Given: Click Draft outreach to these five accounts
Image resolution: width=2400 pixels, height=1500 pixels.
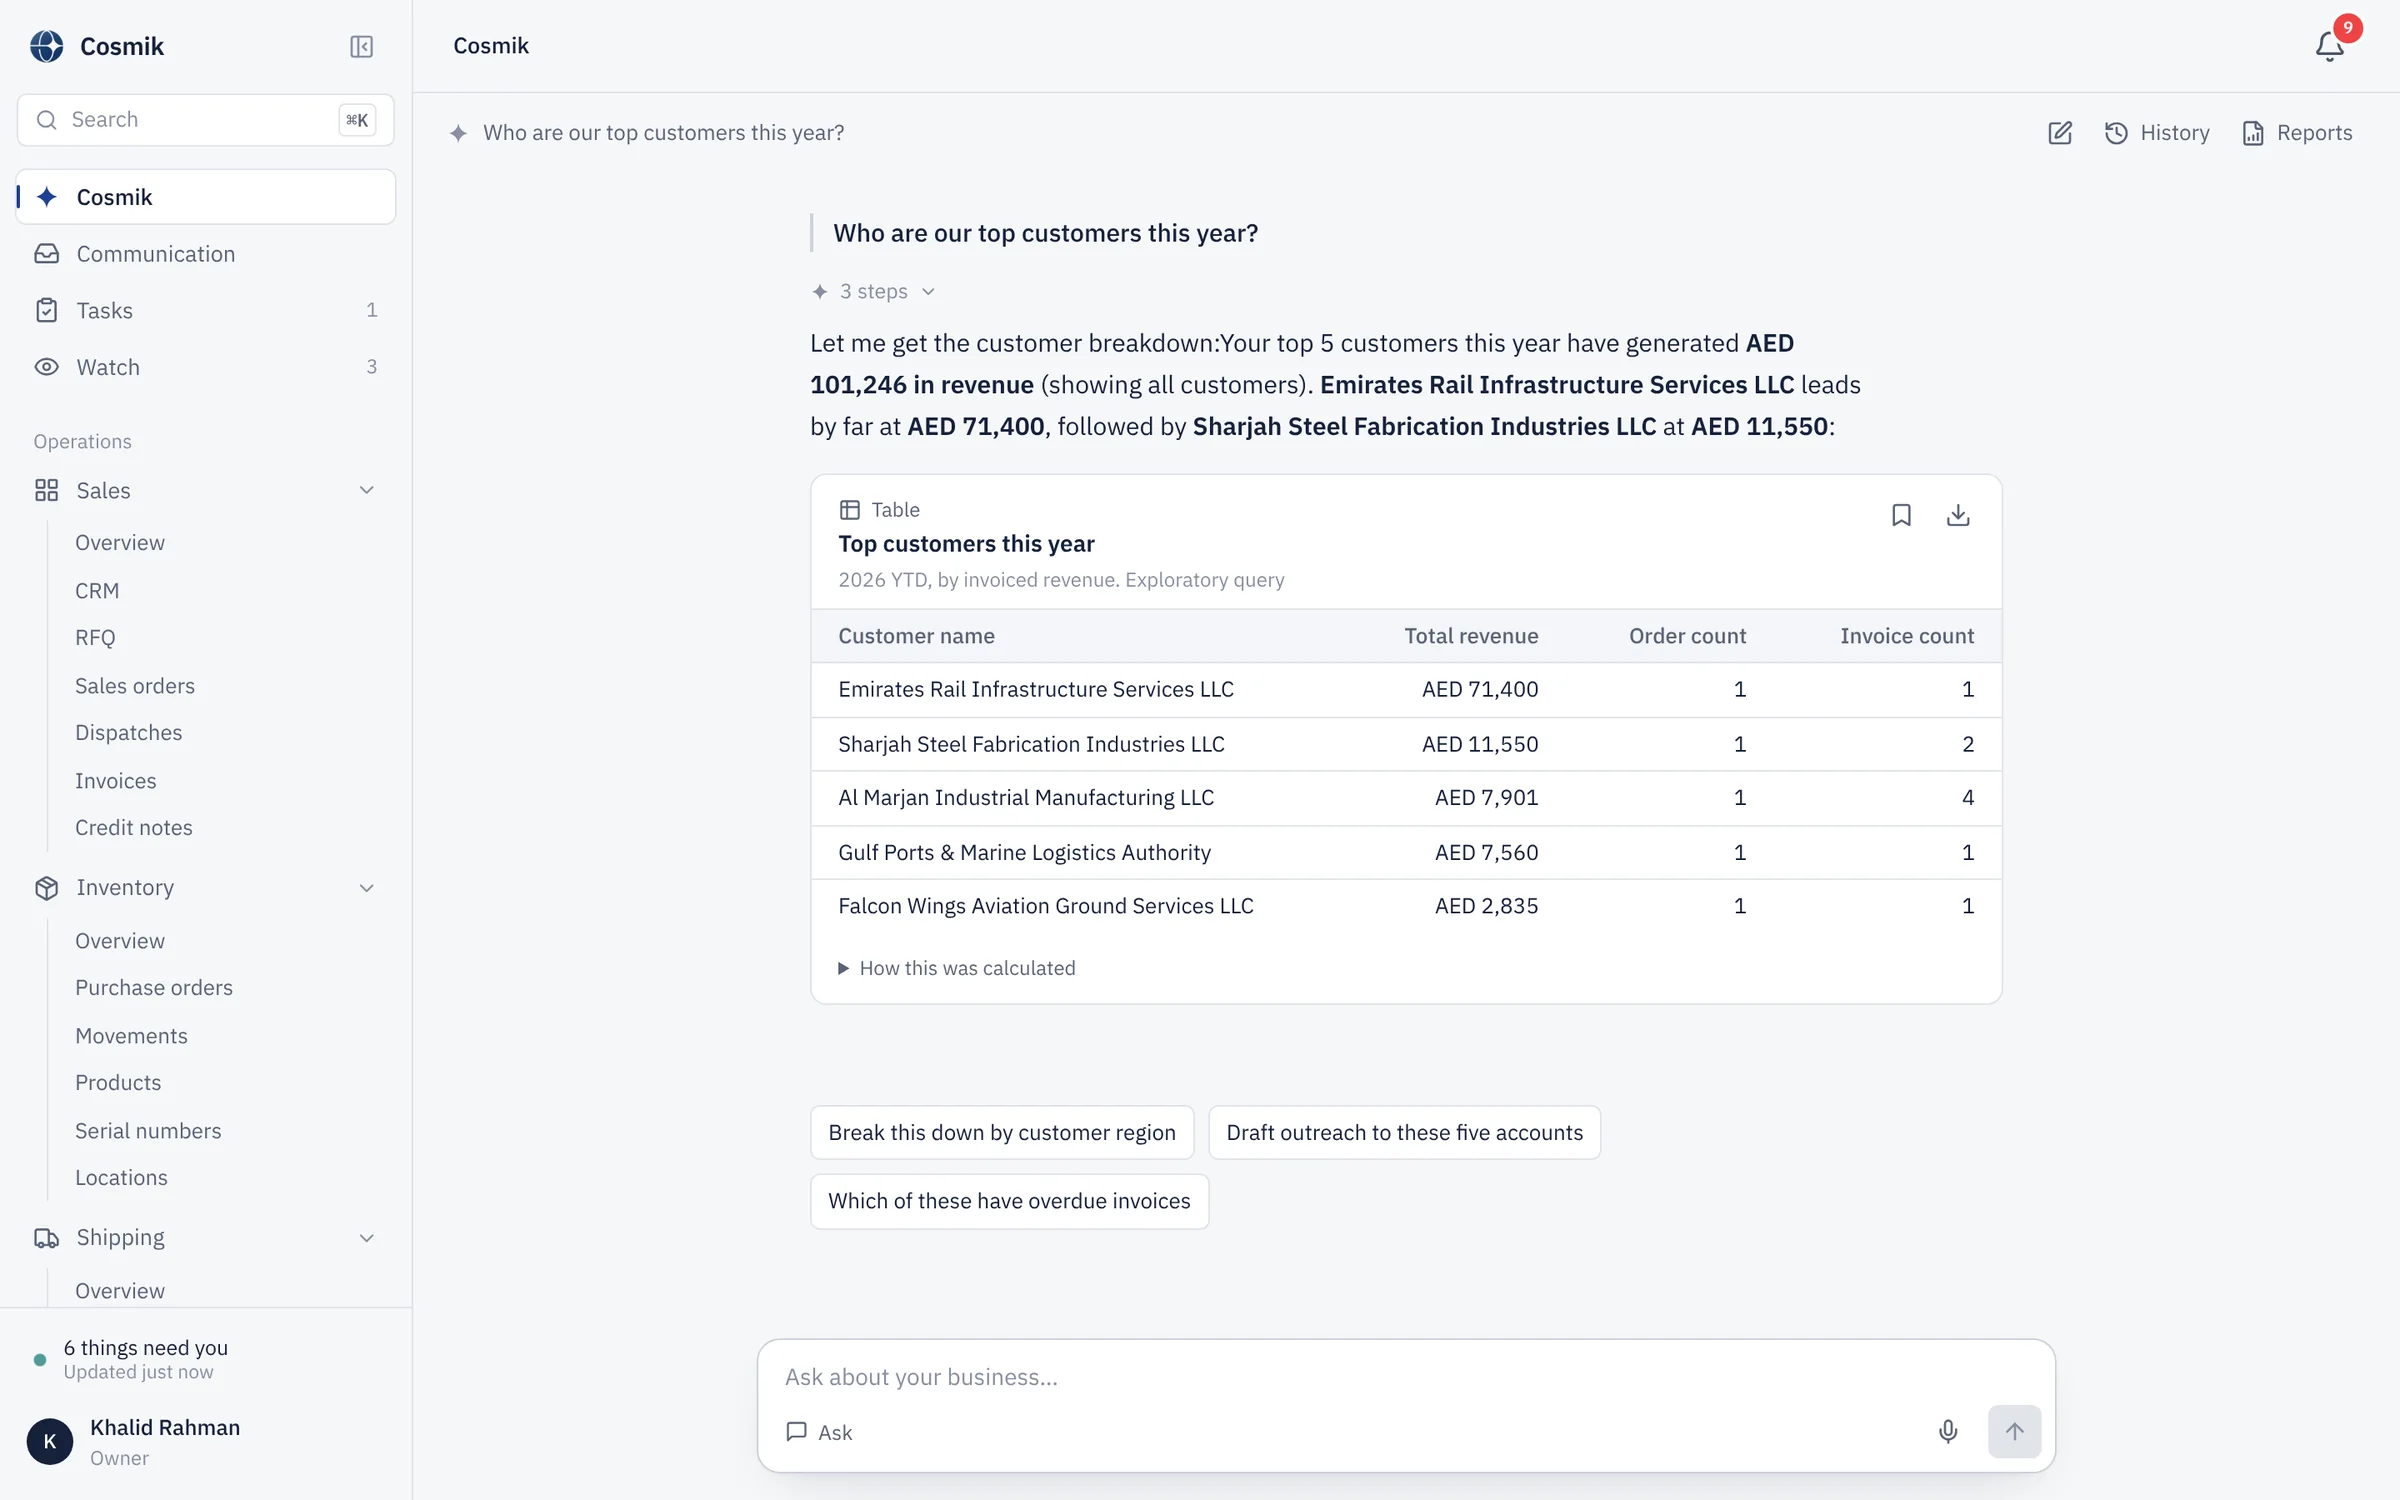Looking at the screenshot, I should [x=1404, y=1133].
